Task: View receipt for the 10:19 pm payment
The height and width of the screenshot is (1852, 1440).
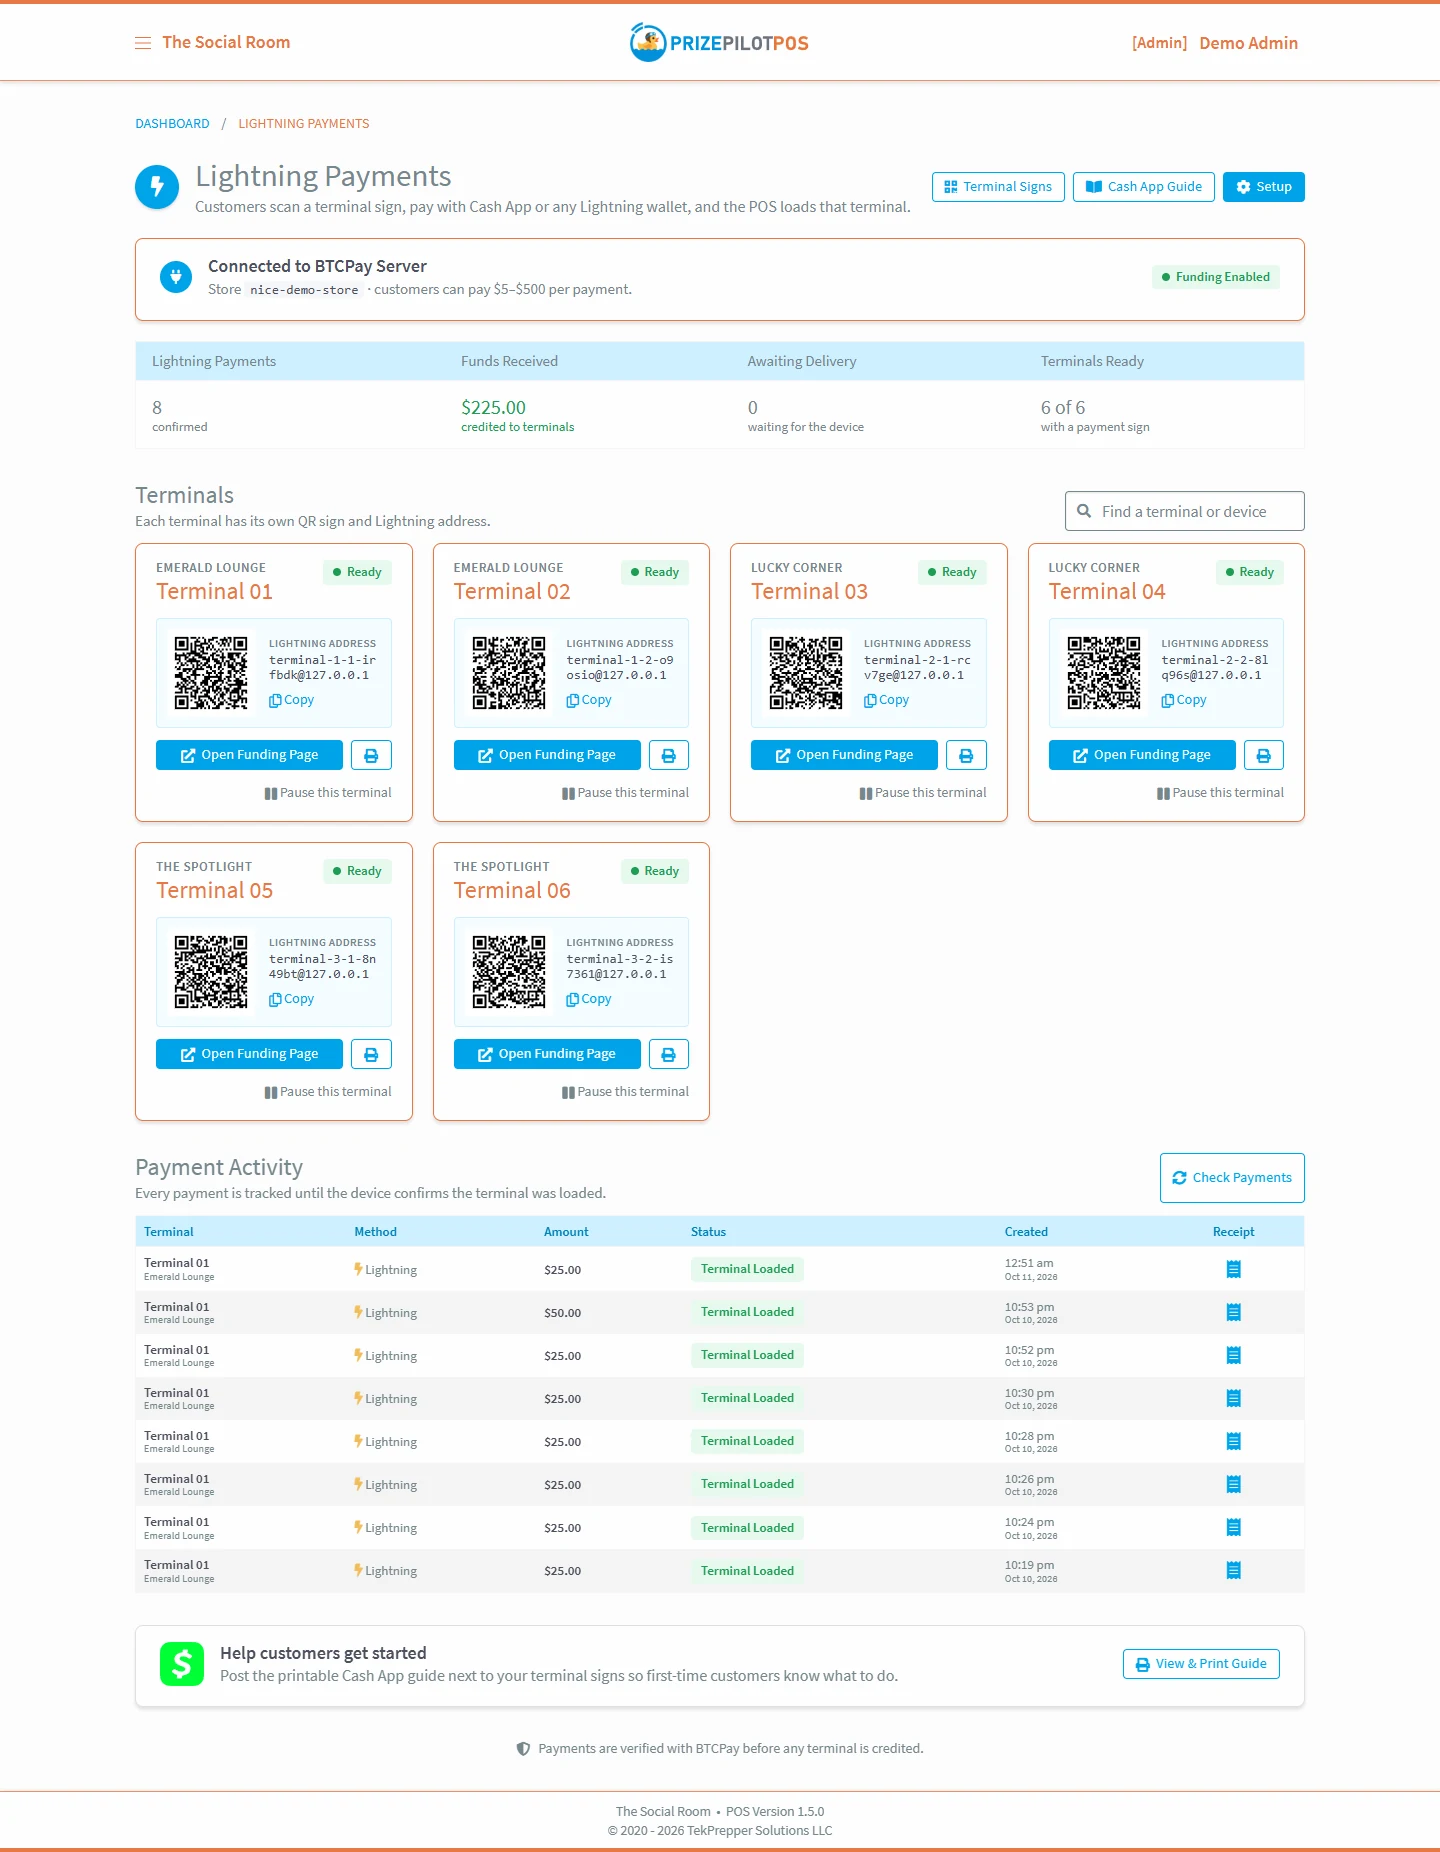Action: [1234, 1570]
